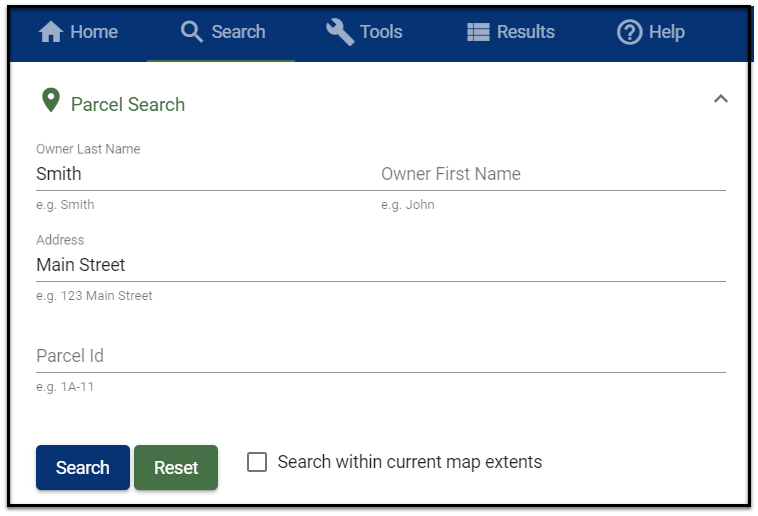758x516 pixels.
Task: Open the Help tab label
Action: pyautogui.click(x=666, y=32)
